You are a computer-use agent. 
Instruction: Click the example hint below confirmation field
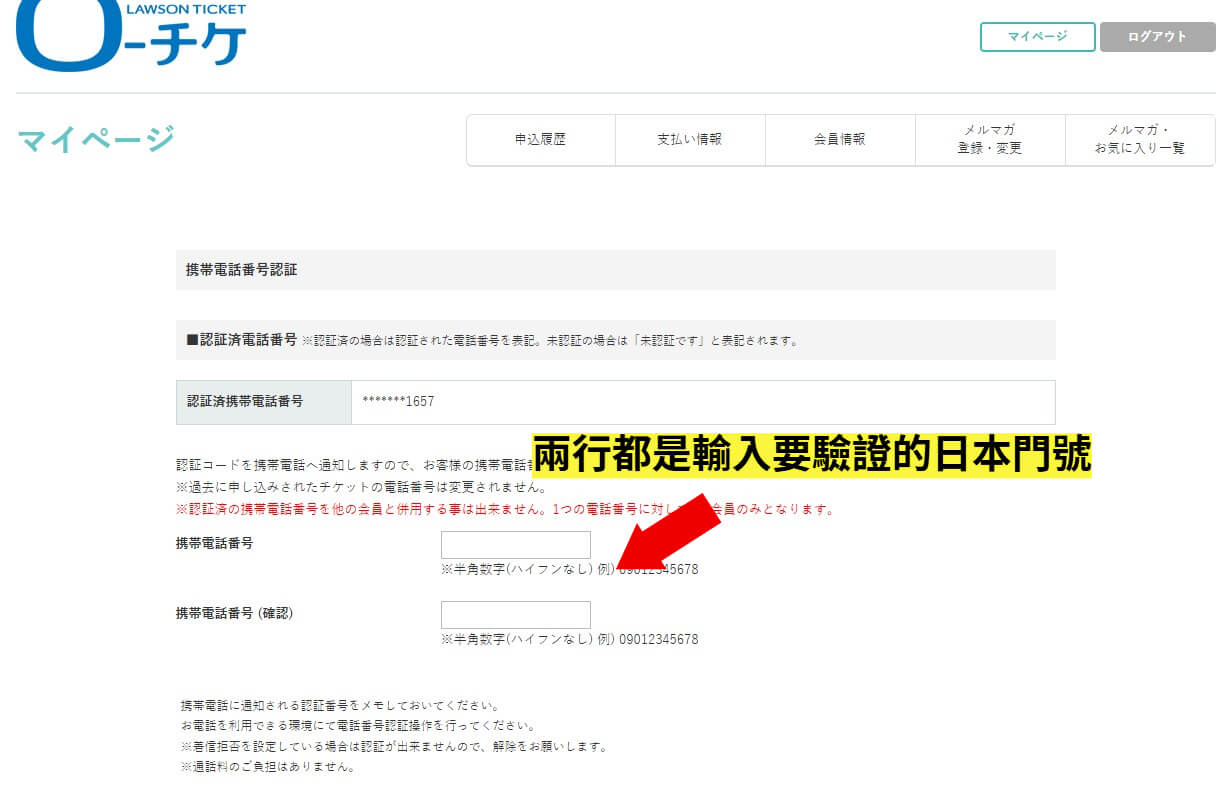pyautogui.click(x=569, y=640)
